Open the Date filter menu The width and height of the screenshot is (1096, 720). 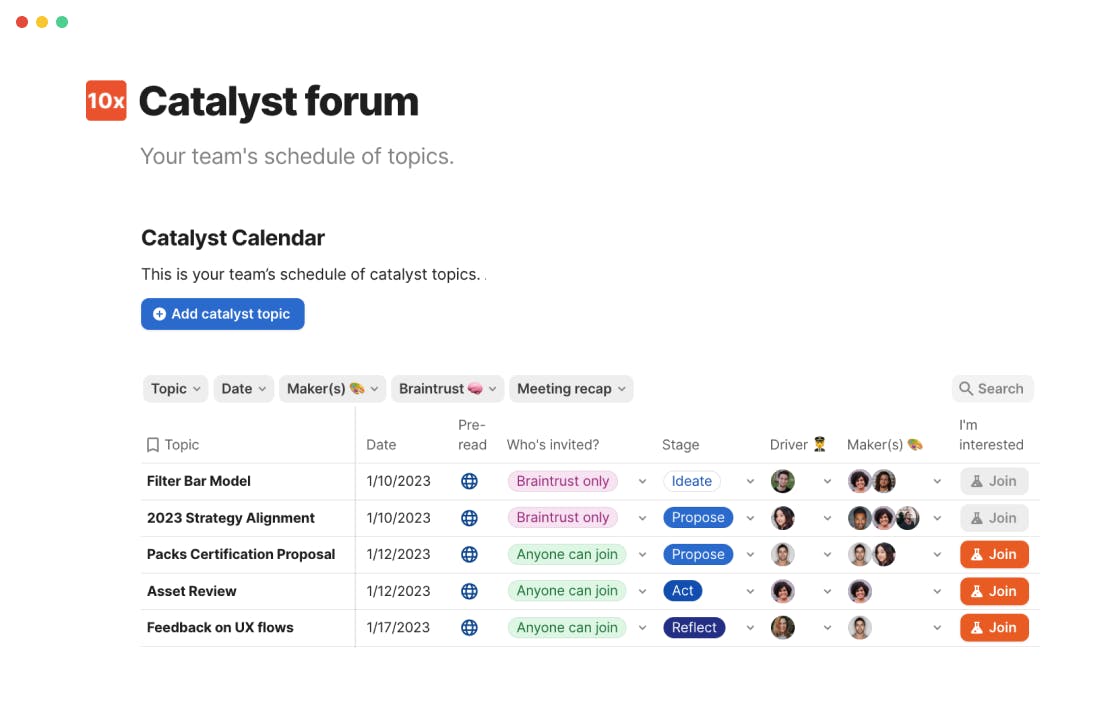click(243, 389)
